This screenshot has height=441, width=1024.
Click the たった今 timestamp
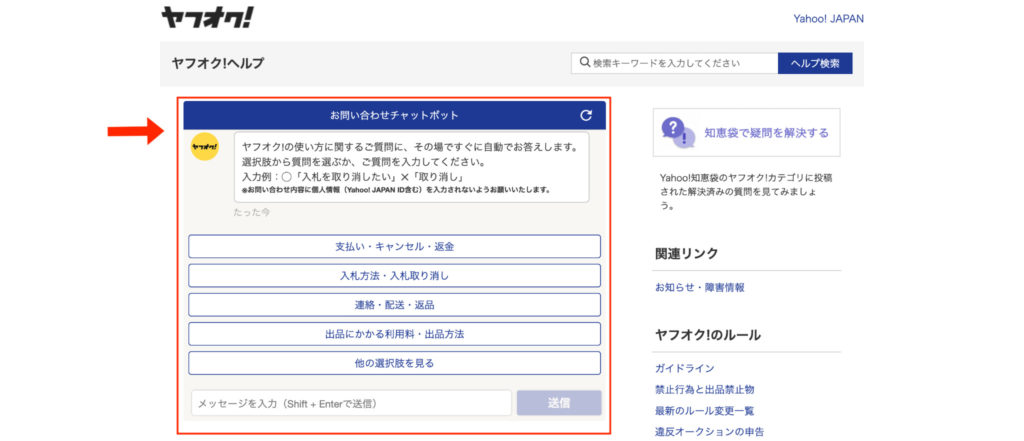[252, 212]
